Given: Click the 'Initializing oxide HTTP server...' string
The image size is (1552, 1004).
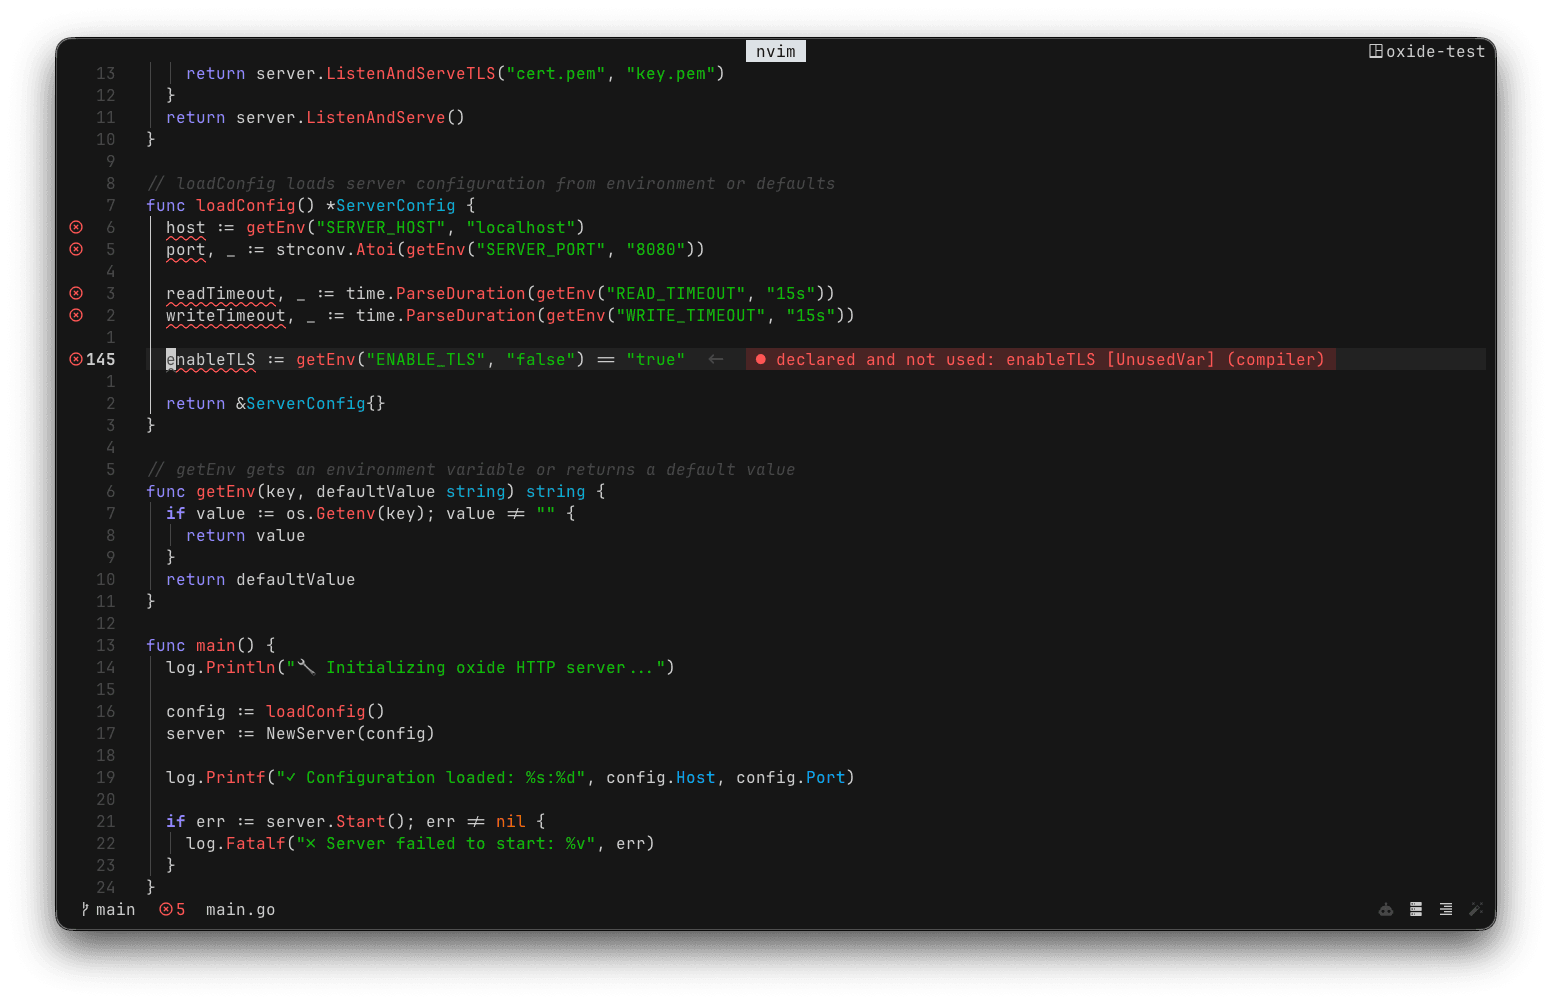Looking at the screenshot, I should [476, 667].
